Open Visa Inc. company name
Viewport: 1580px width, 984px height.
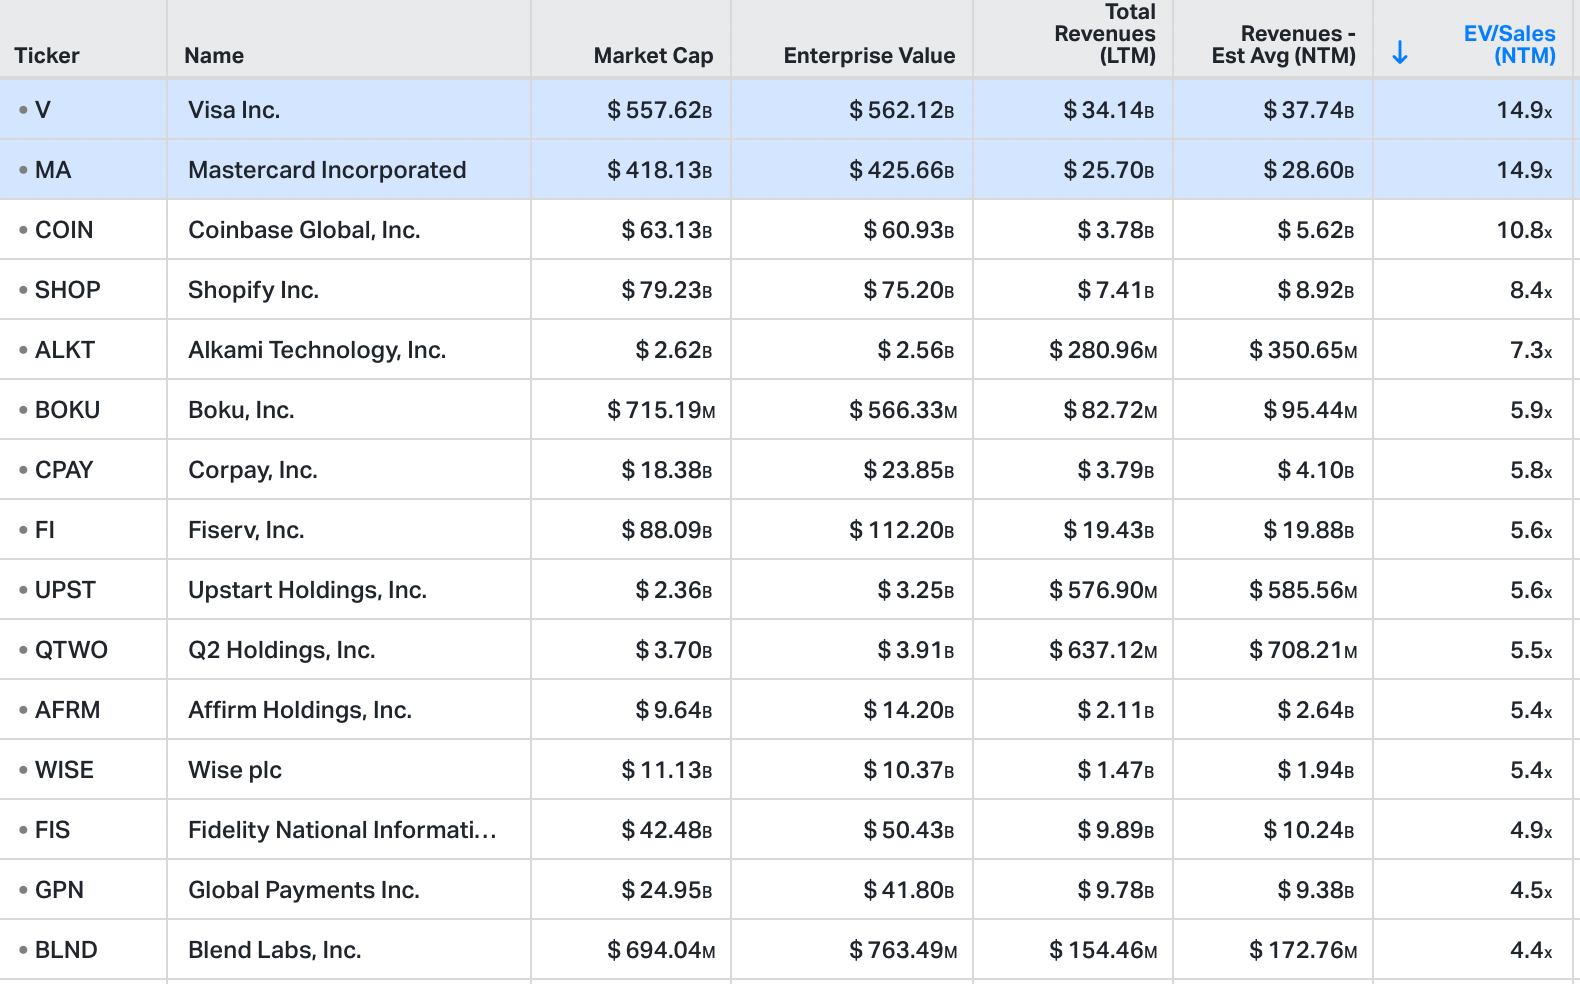234,110
